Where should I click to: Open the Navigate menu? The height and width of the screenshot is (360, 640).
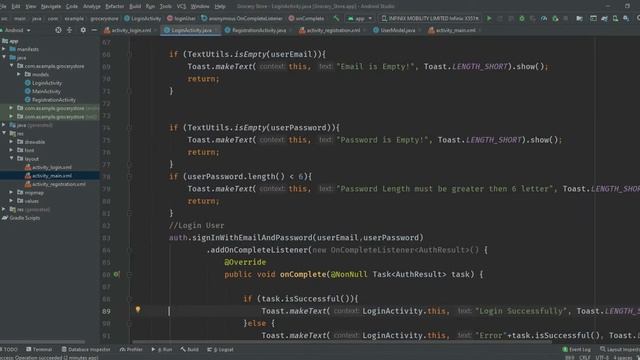[x=51, y=6]
